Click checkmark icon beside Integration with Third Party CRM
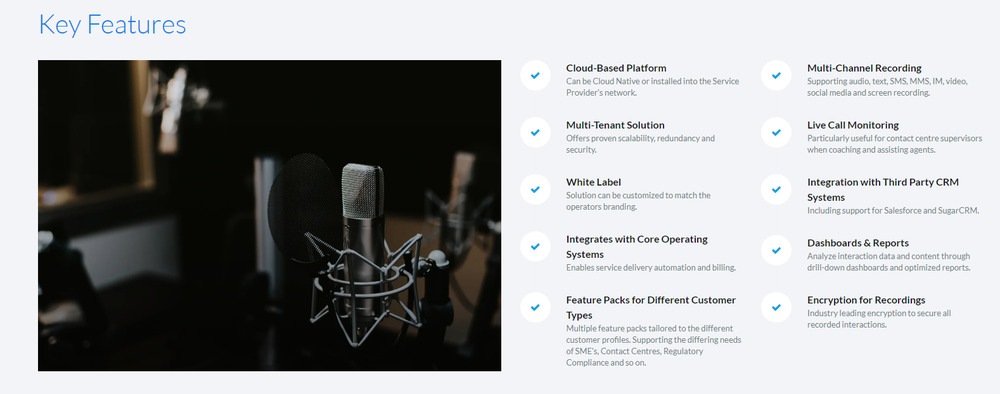Viewport: 1000px width, 394px height. [776, 189]
